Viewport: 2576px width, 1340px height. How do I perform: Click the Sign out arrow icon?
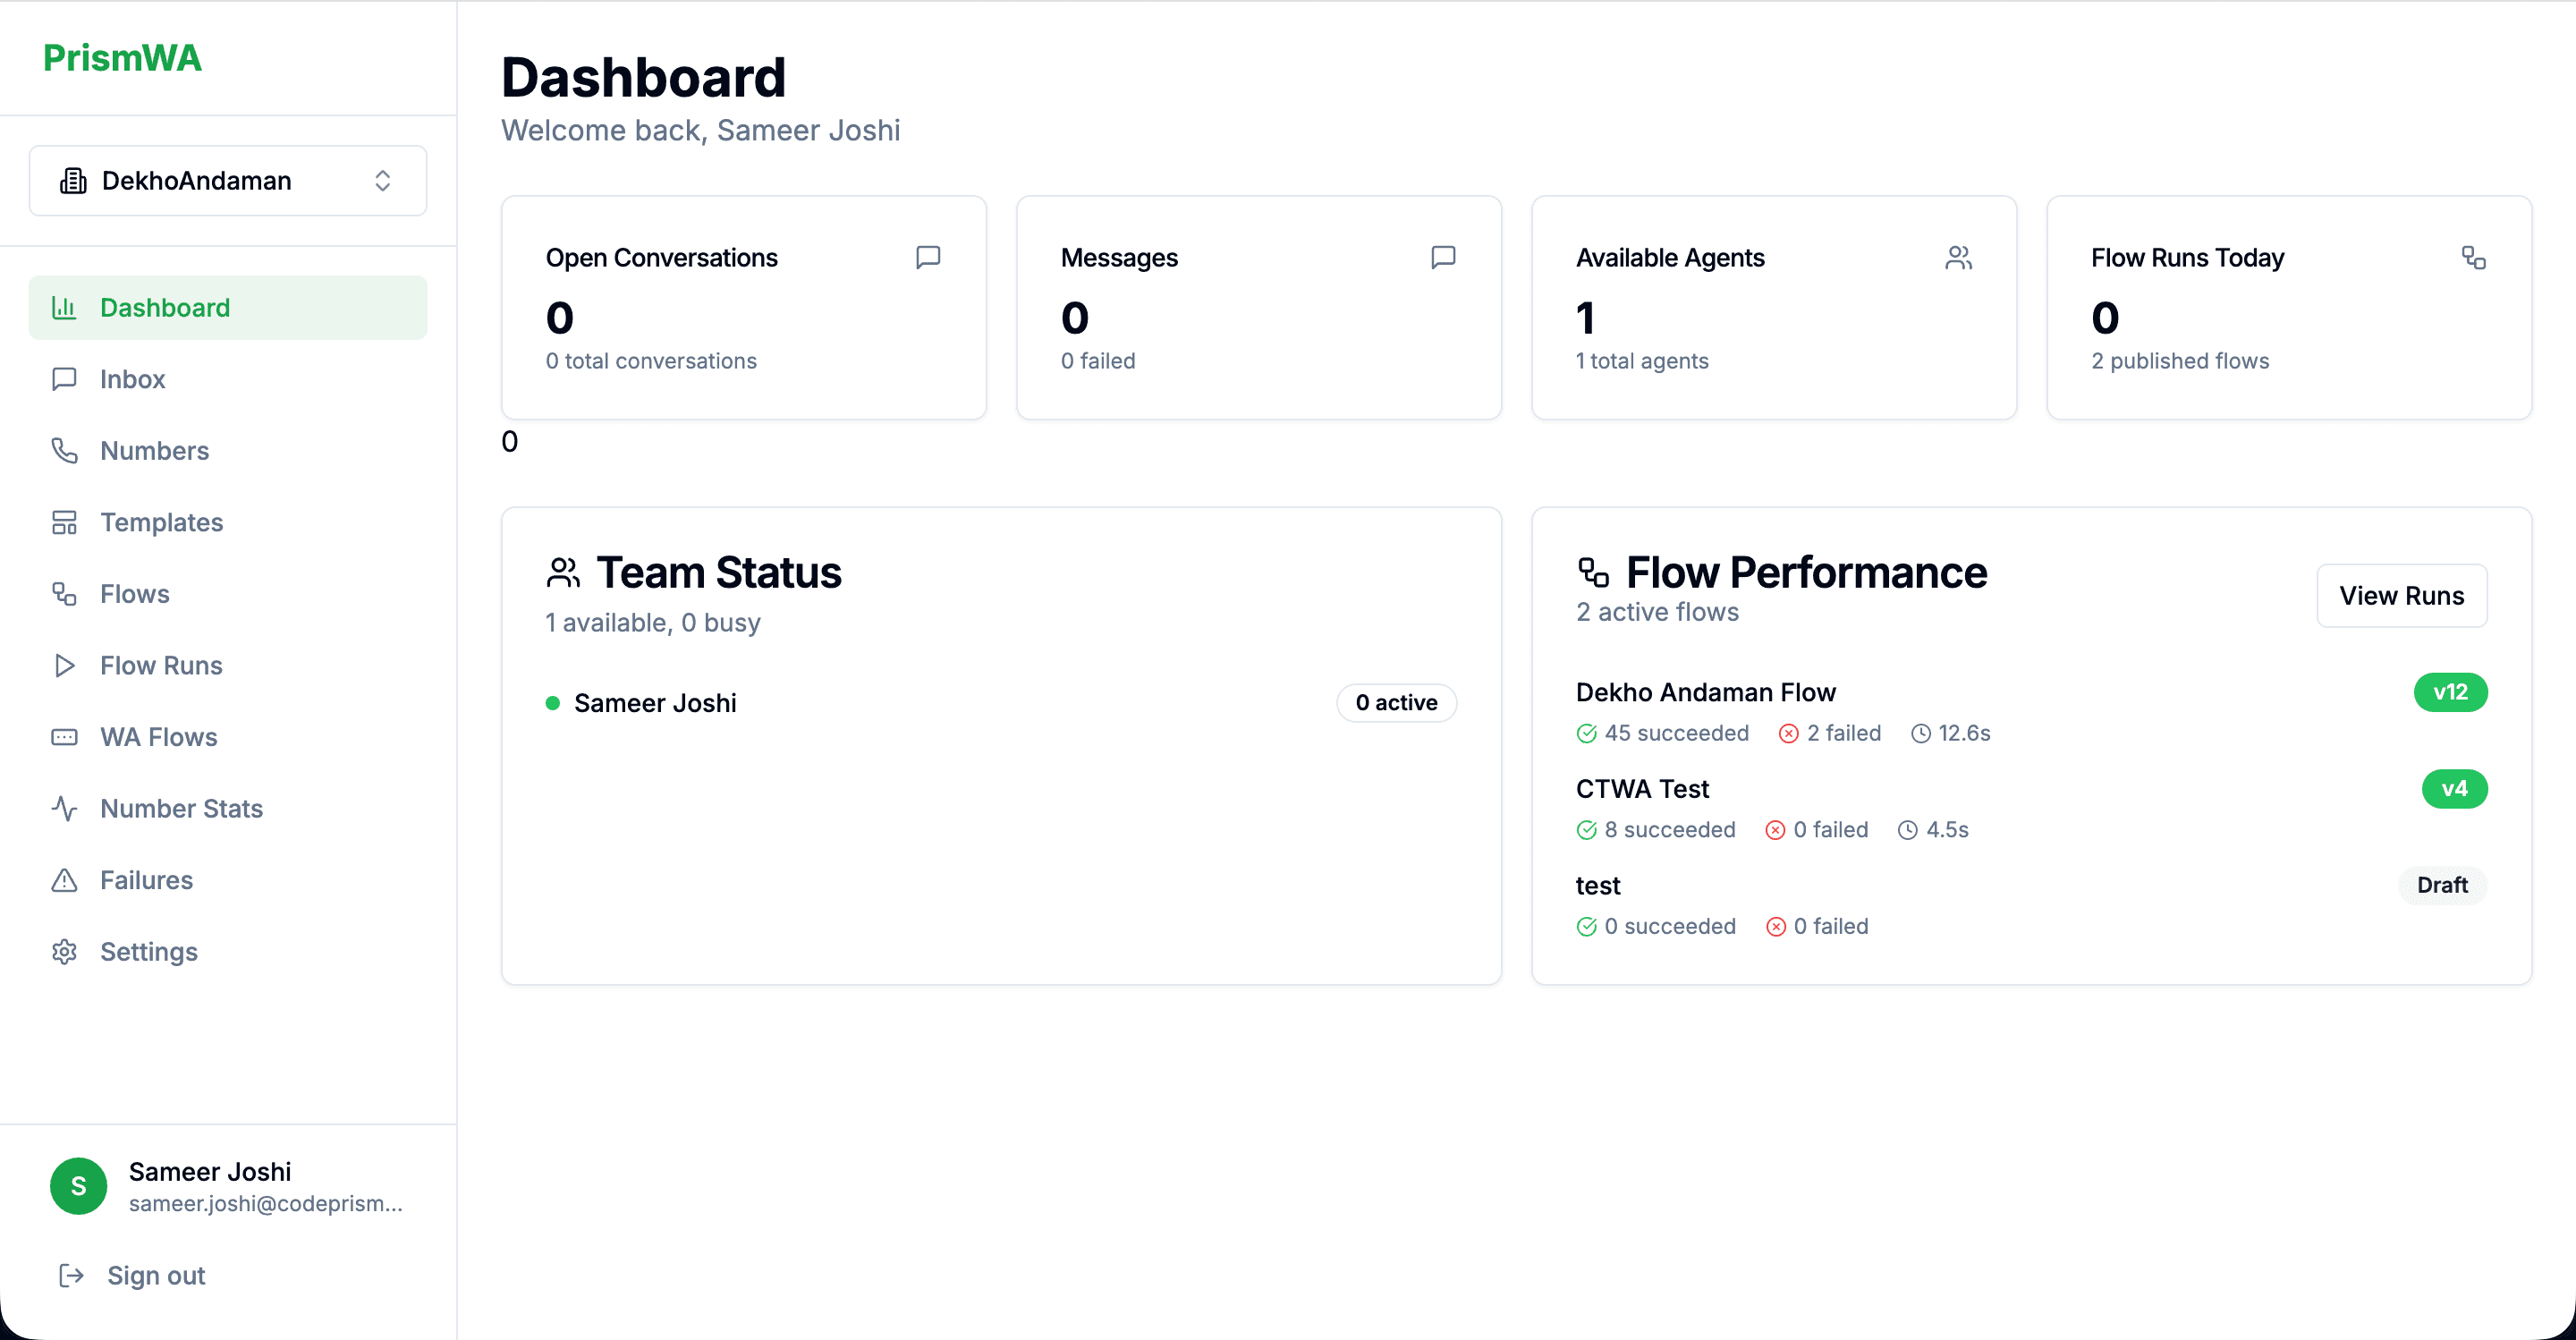point(71,1275)
